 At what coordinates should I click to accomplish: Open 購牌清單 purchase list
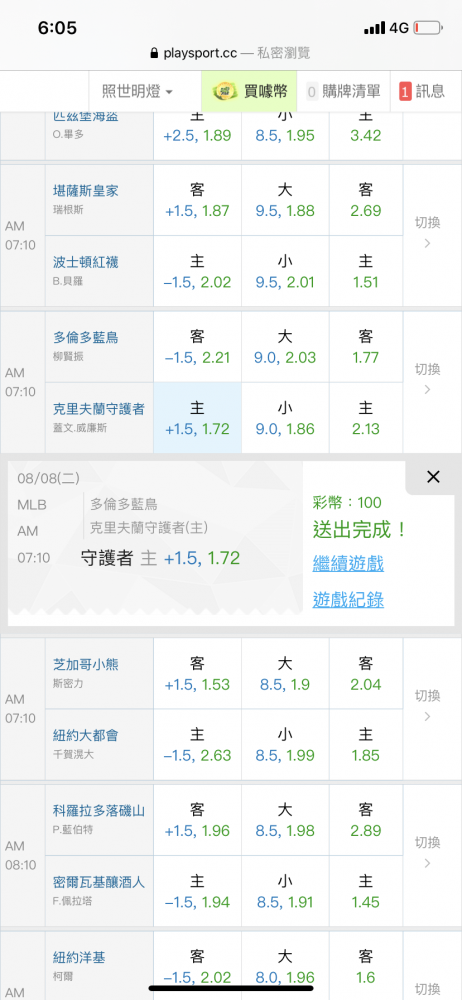[x=343, y=91]
